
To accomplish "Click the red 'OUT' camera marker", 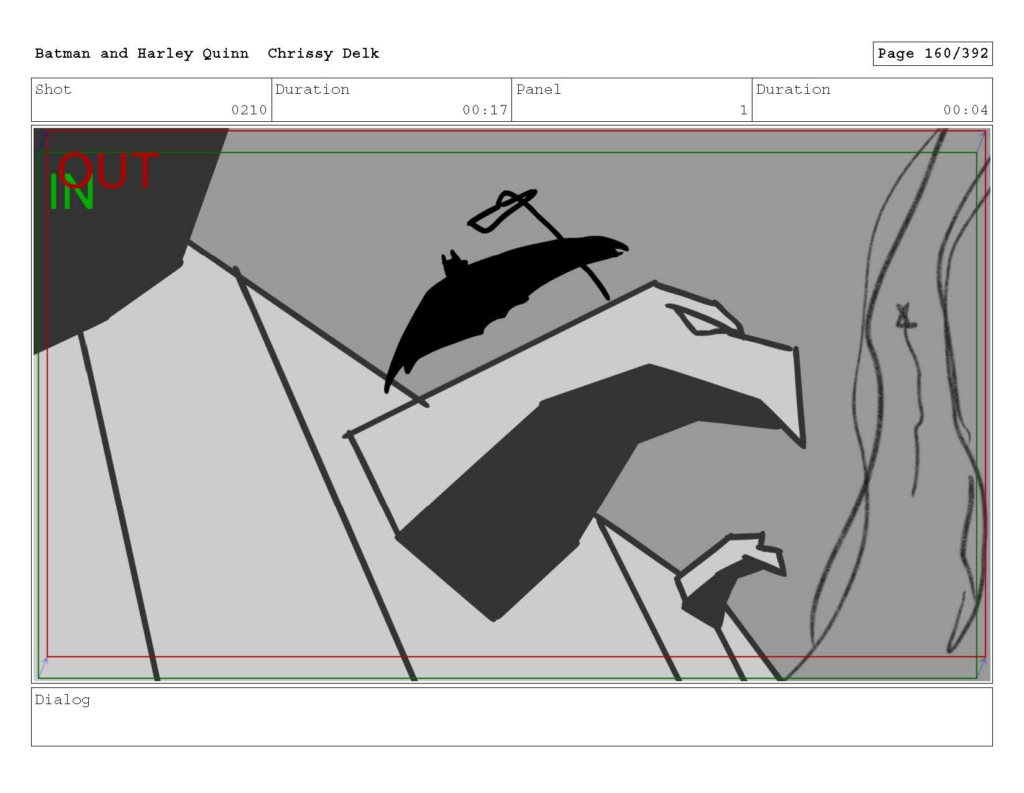I will click(x=109, y=170).
